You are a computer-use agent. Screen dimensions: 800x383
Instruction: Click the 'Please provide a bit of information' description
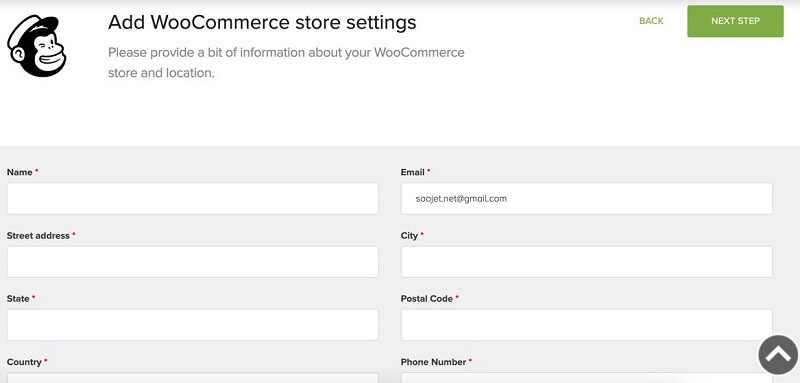click(x=286, y=62)
